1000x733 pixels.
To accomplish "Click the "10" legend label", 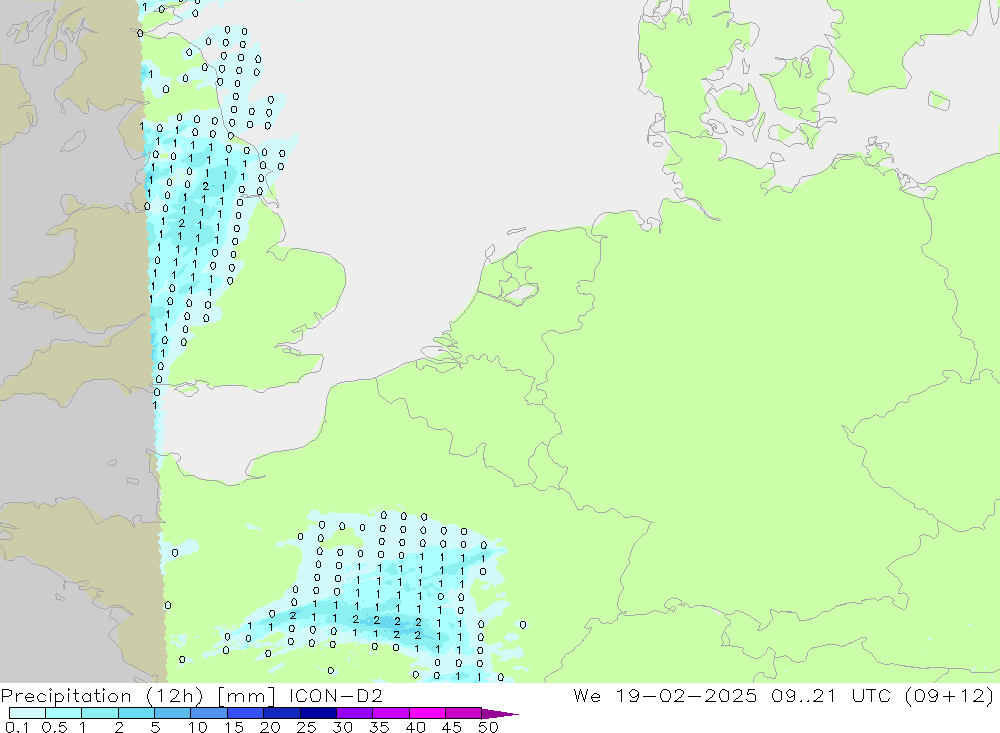I will coord(198,727).
